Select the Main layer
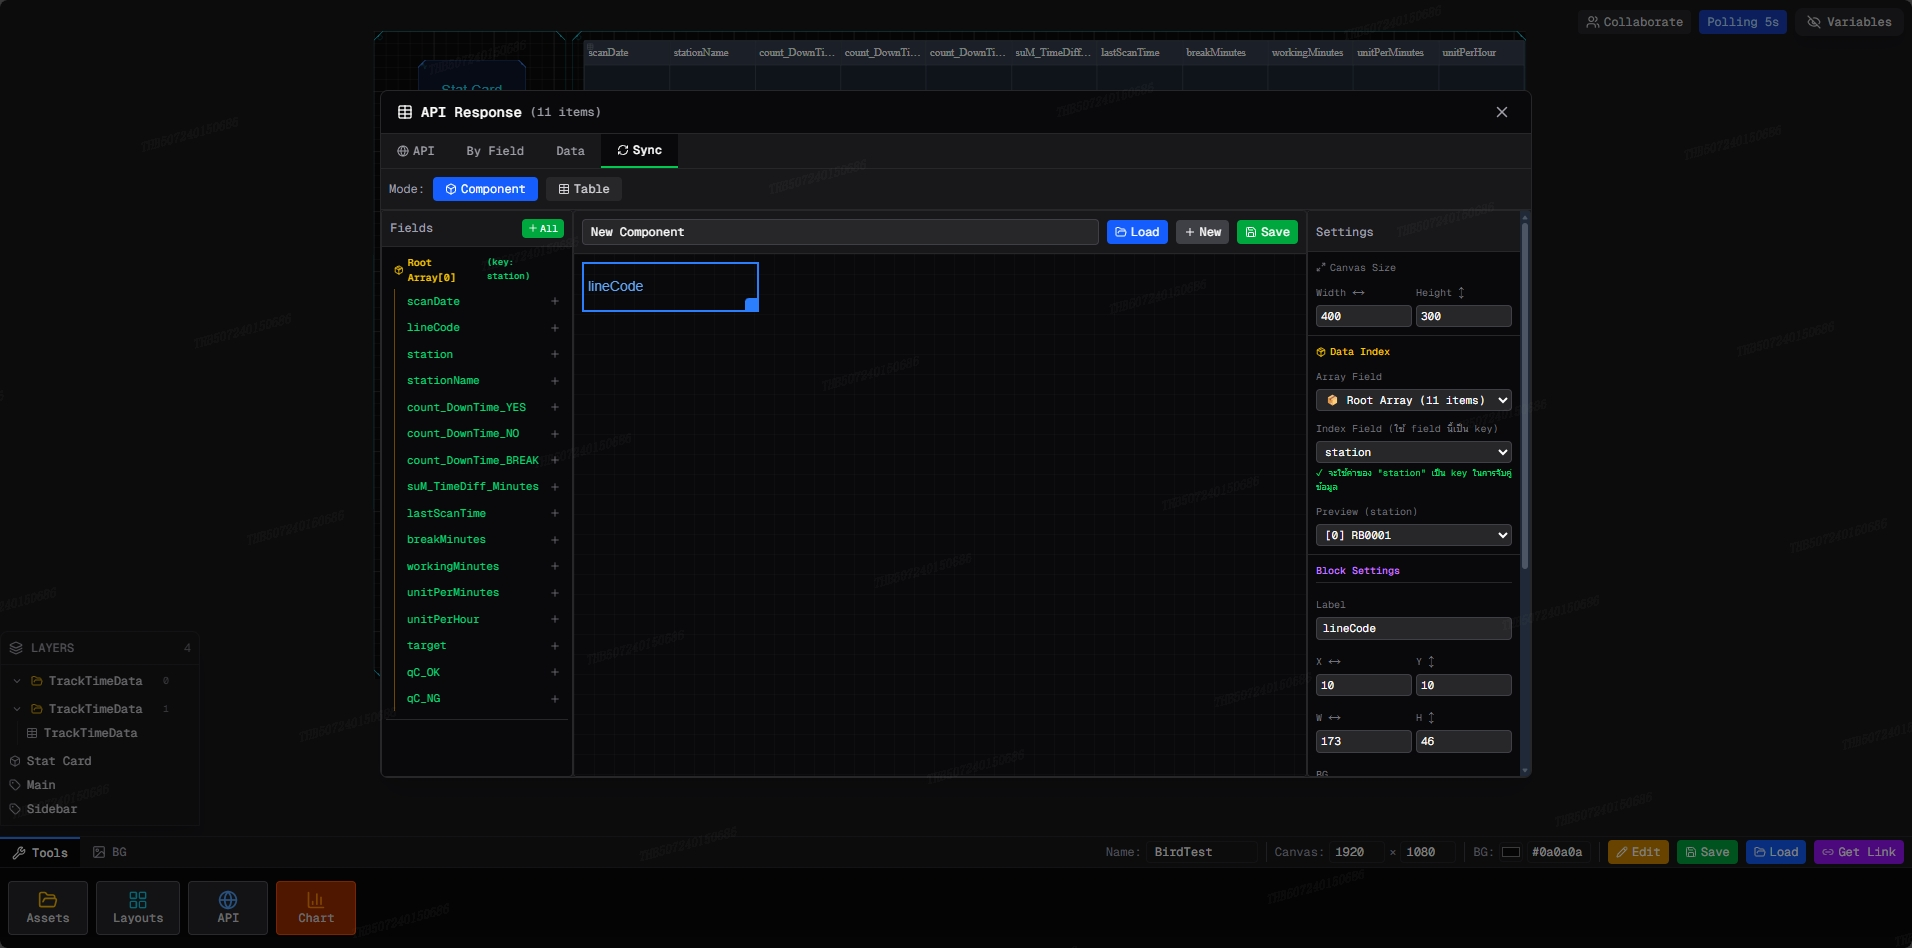This screenshot has width=1912, height=948. pyautogui.click(x=41, y=785)
